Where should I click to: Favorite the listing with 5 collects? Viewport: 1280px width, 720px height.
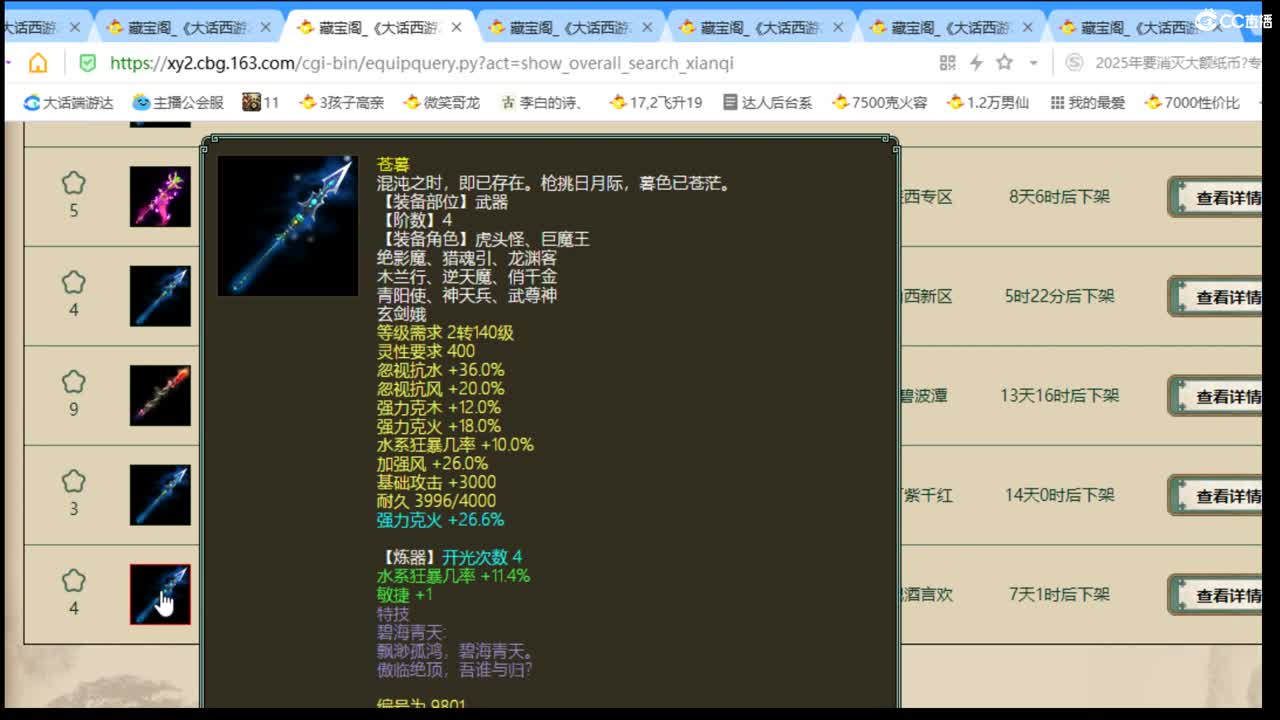point(73,183)
